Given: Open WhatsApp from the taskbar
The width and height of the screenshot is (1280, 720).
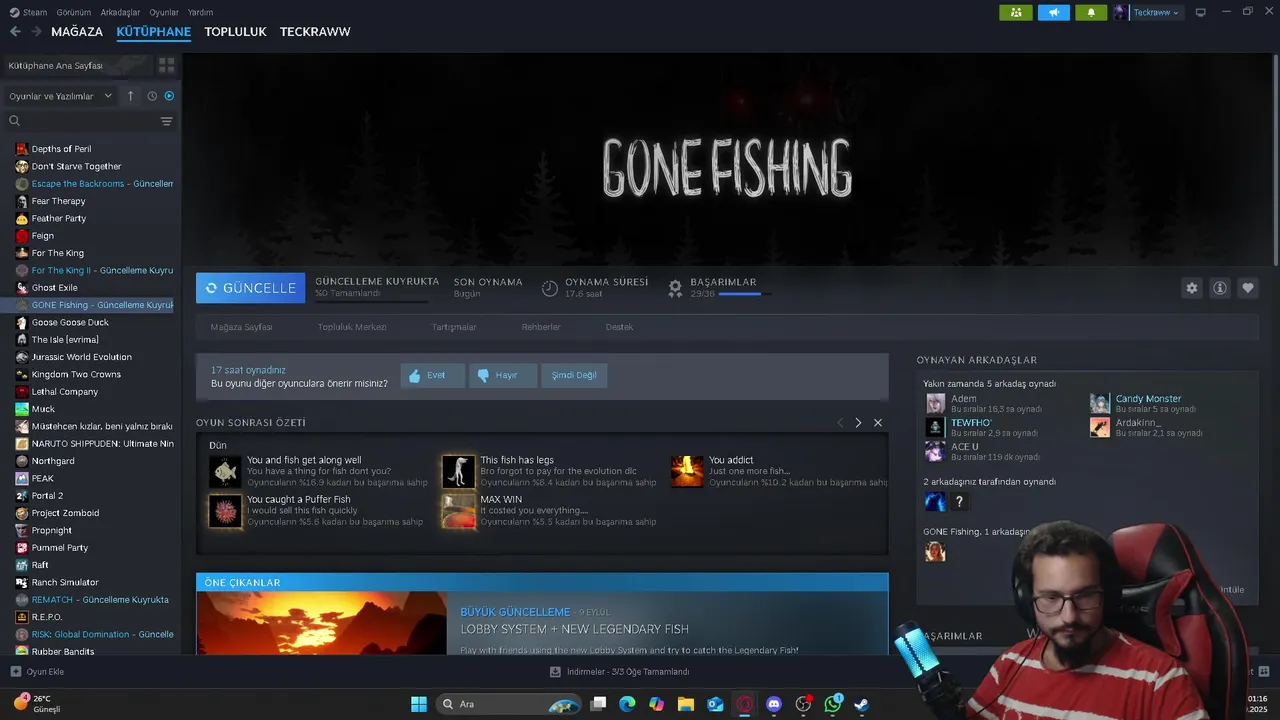Looking at the screenshot, I should (832, 704).
